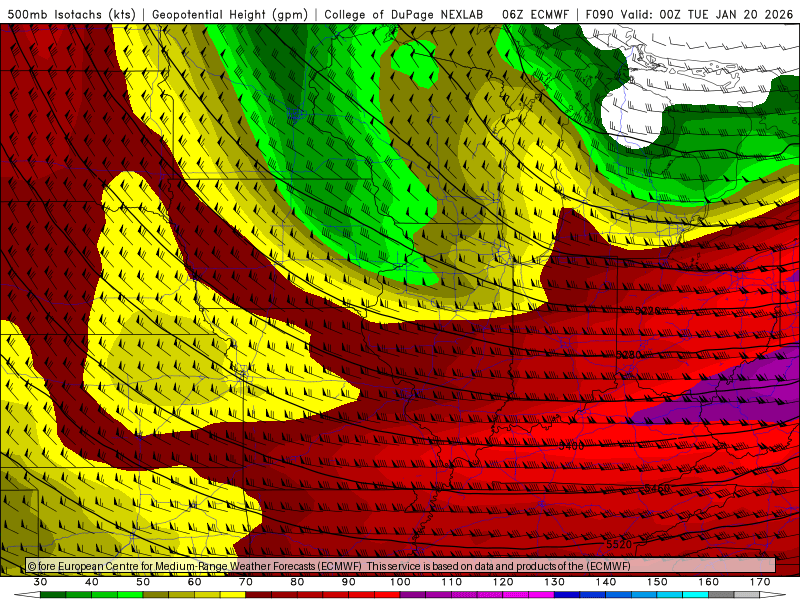This screenshot has width=800, height=600.
Task: Select the gray 160-165 kt swatch
Action: tap(721, 595)
